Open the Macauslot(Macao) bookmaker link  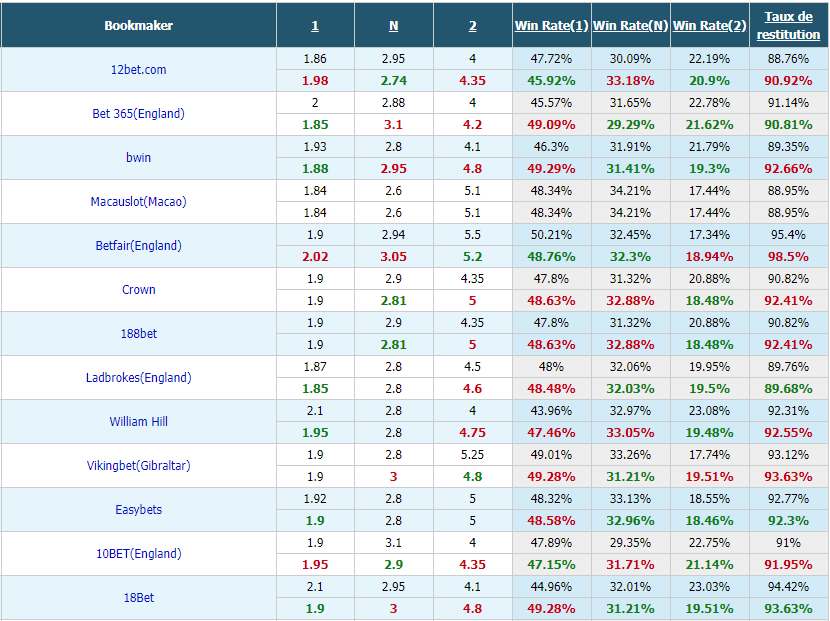pyautogui.click(x=138, y=201)
